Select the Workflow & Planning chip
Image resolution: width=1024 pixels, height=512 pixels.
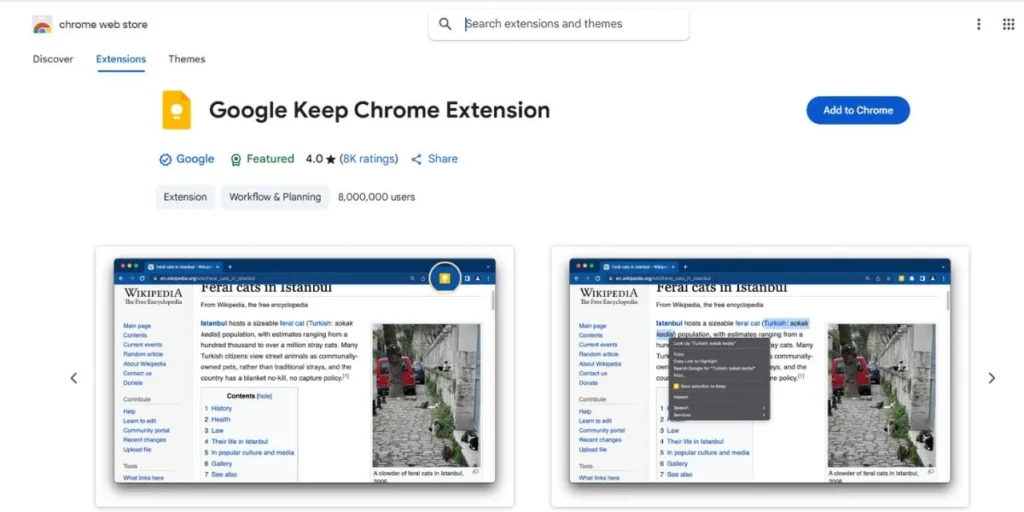click(x=275, y=197)
